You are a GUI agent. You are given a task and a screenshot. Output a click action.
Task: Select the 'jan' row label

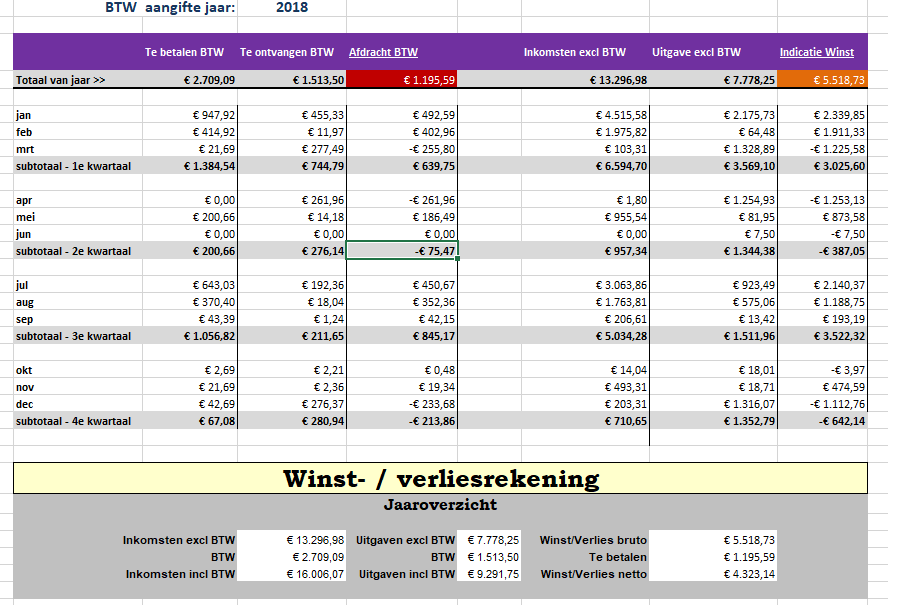(23, 115)
